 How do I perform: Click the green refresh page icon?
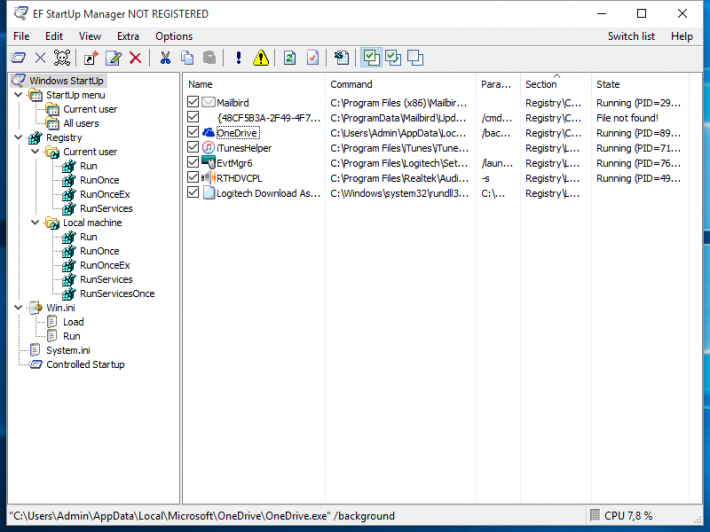point(290,58)
